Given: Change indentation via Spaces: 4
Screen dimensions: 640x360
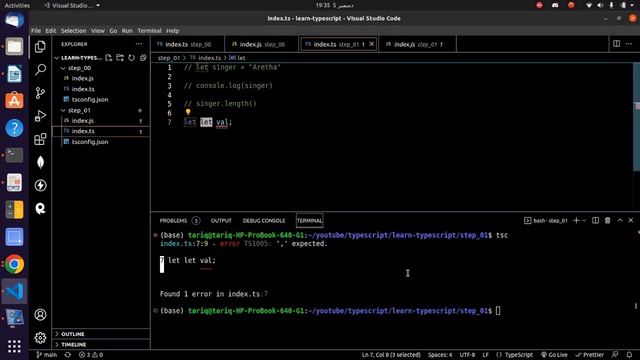Looking at the screenshot, I should tap(440, 355).
